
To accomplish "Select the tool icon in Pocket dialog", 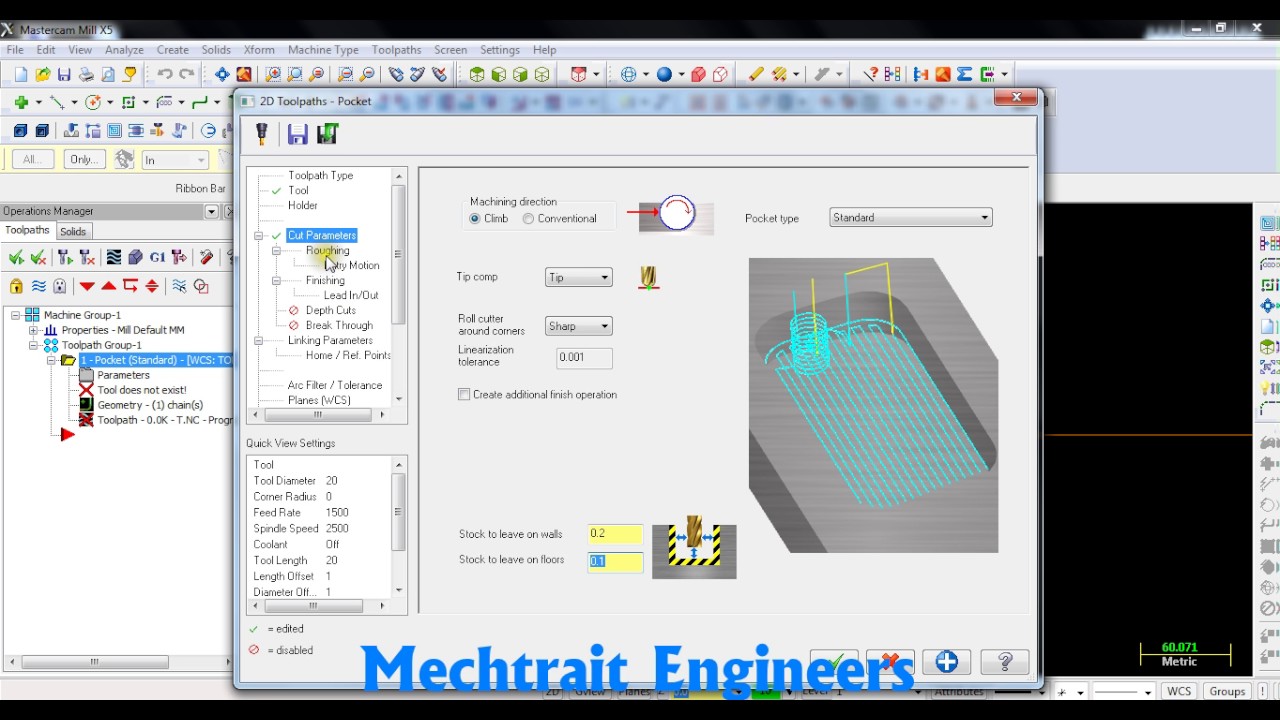I will 262,134.
